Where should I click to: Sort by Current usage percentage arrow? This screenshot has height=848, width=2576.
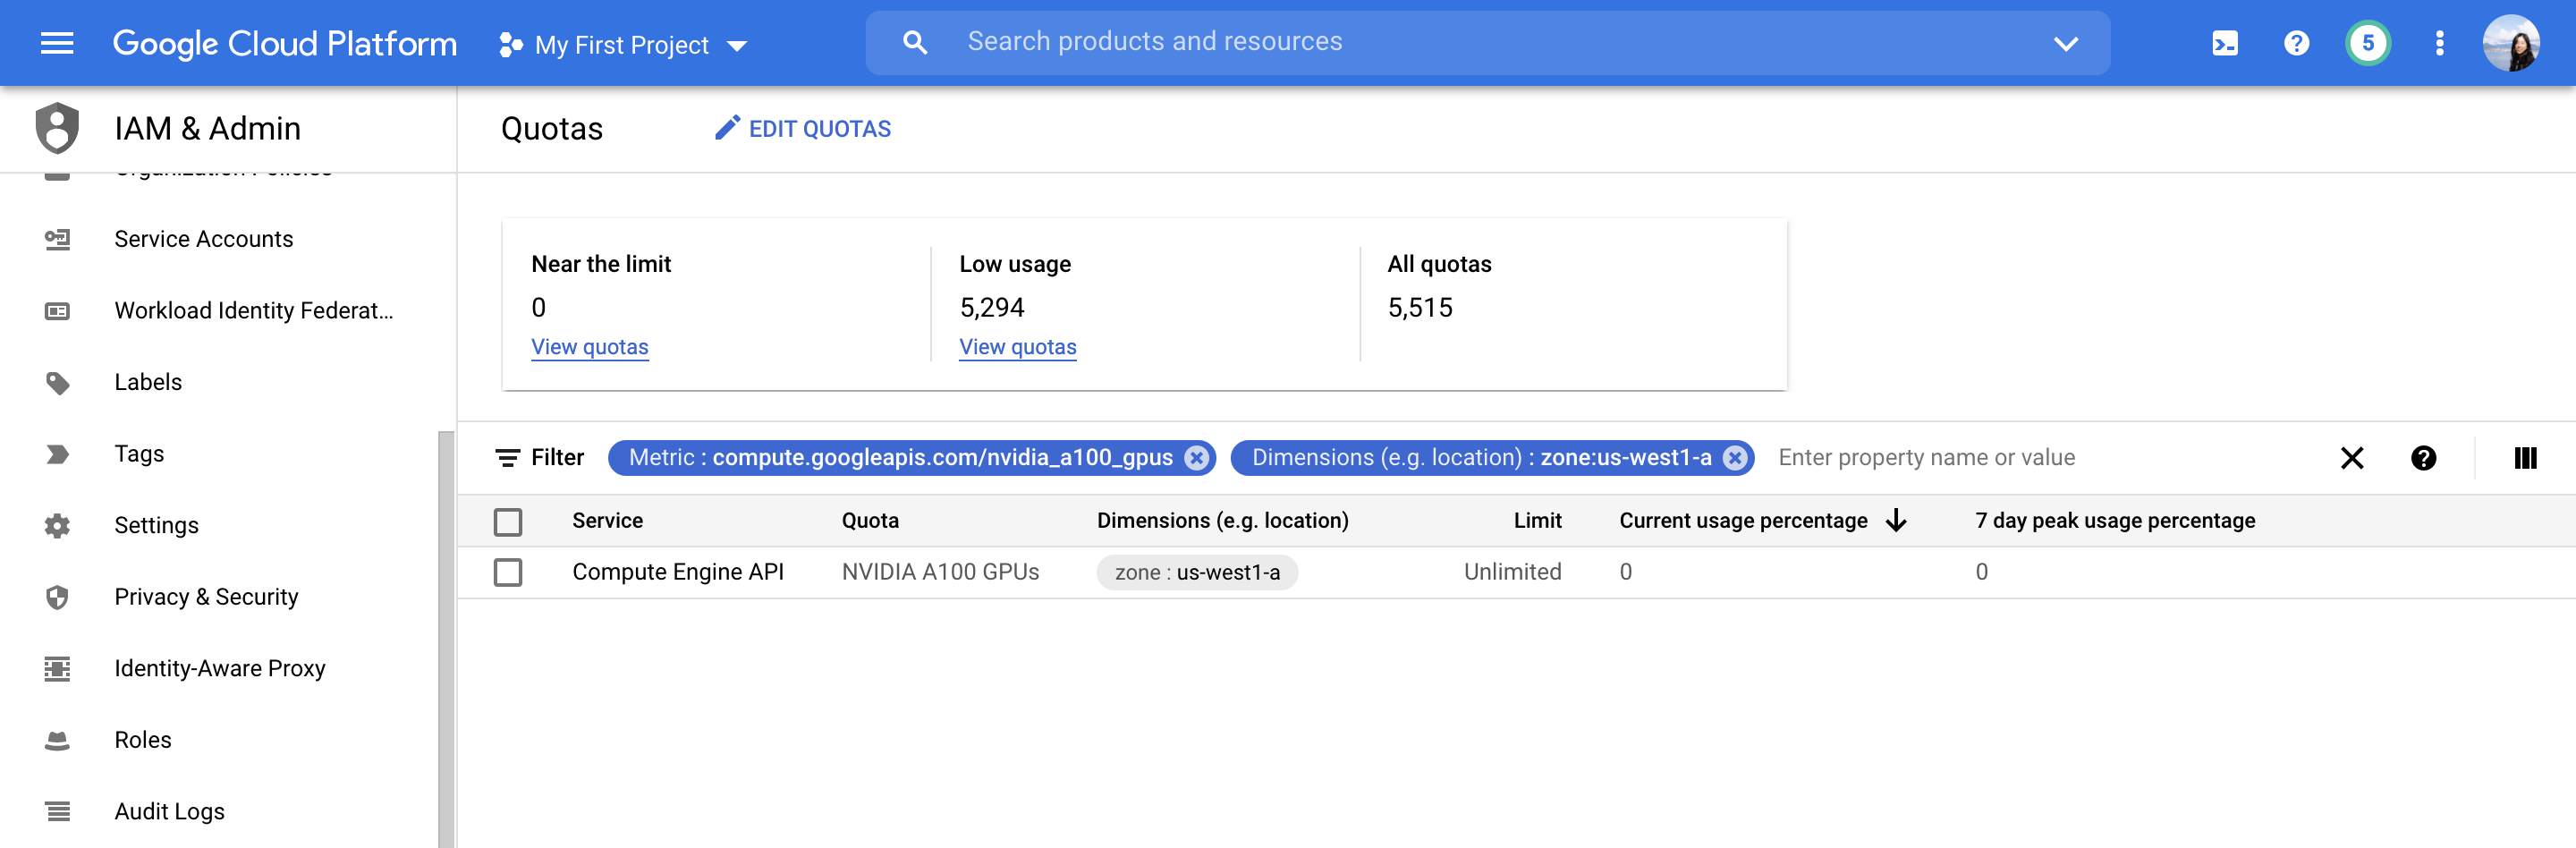click(1896, 521)
